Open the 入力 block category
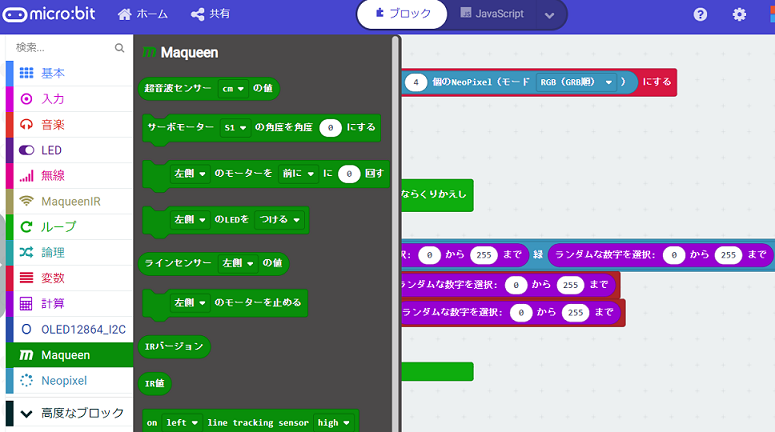Viewport: 775px width, 432px height. pos(69,99)
